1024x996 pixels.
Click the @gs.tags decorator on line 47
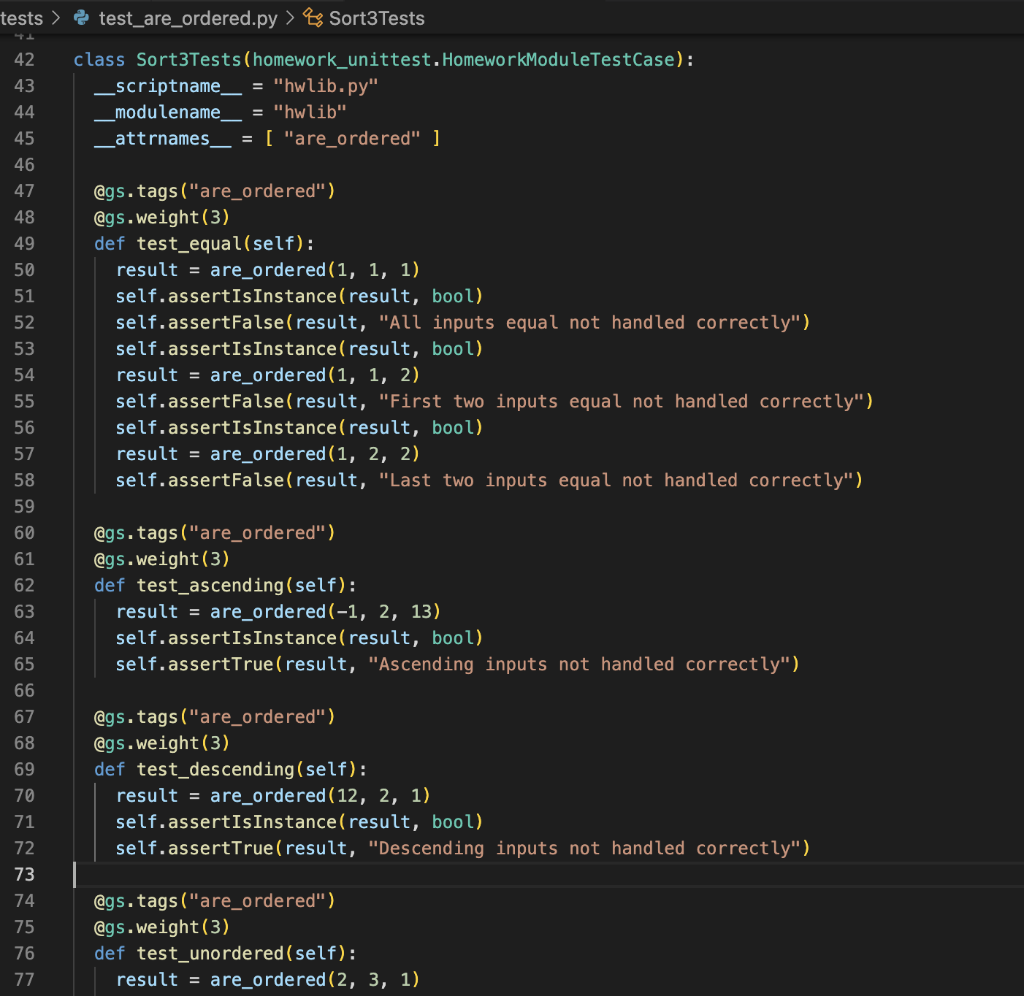[215, 191]
